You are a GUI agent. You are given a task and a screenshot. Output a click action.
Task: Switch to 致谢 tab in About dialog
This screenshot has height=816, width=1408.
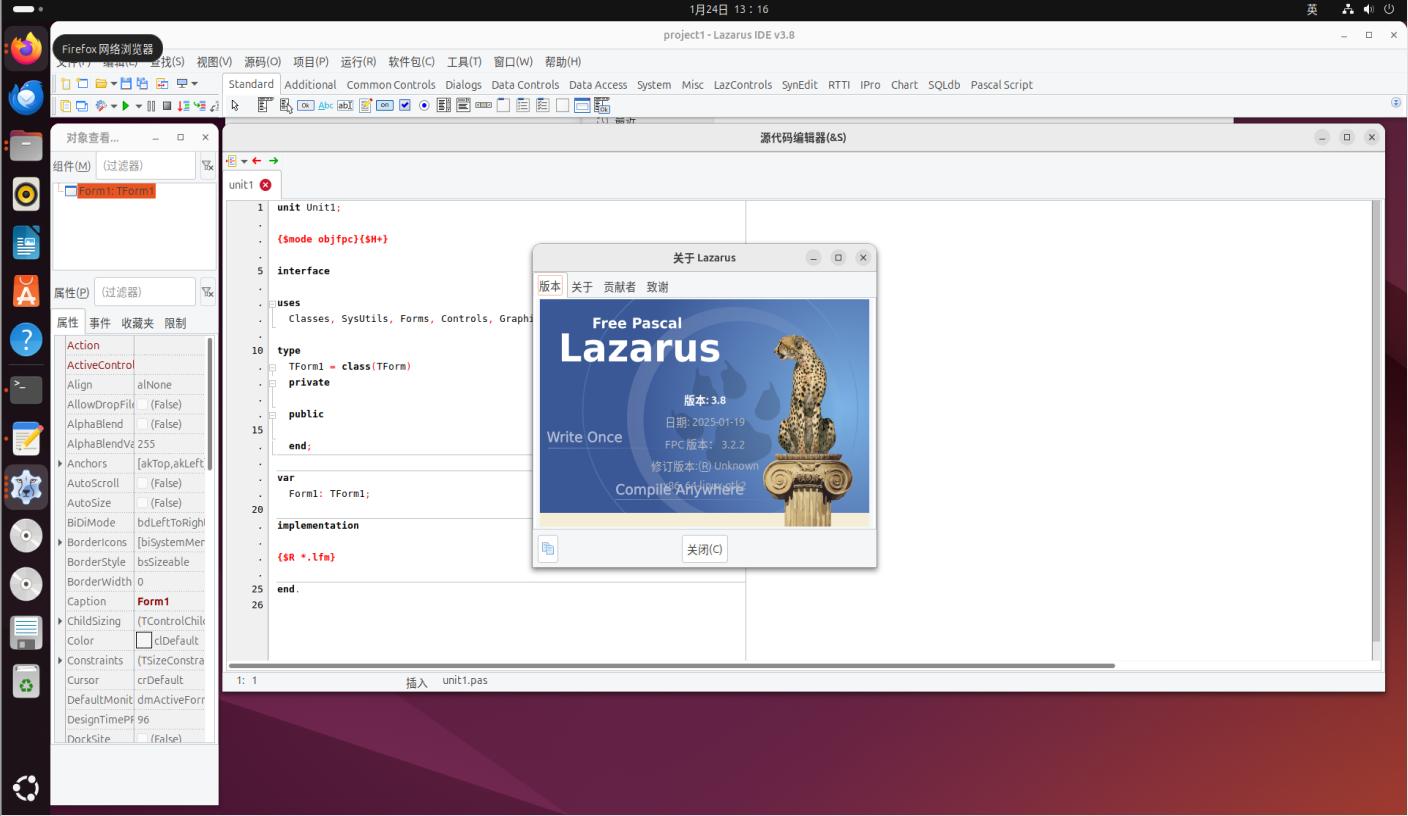point(657,287)
